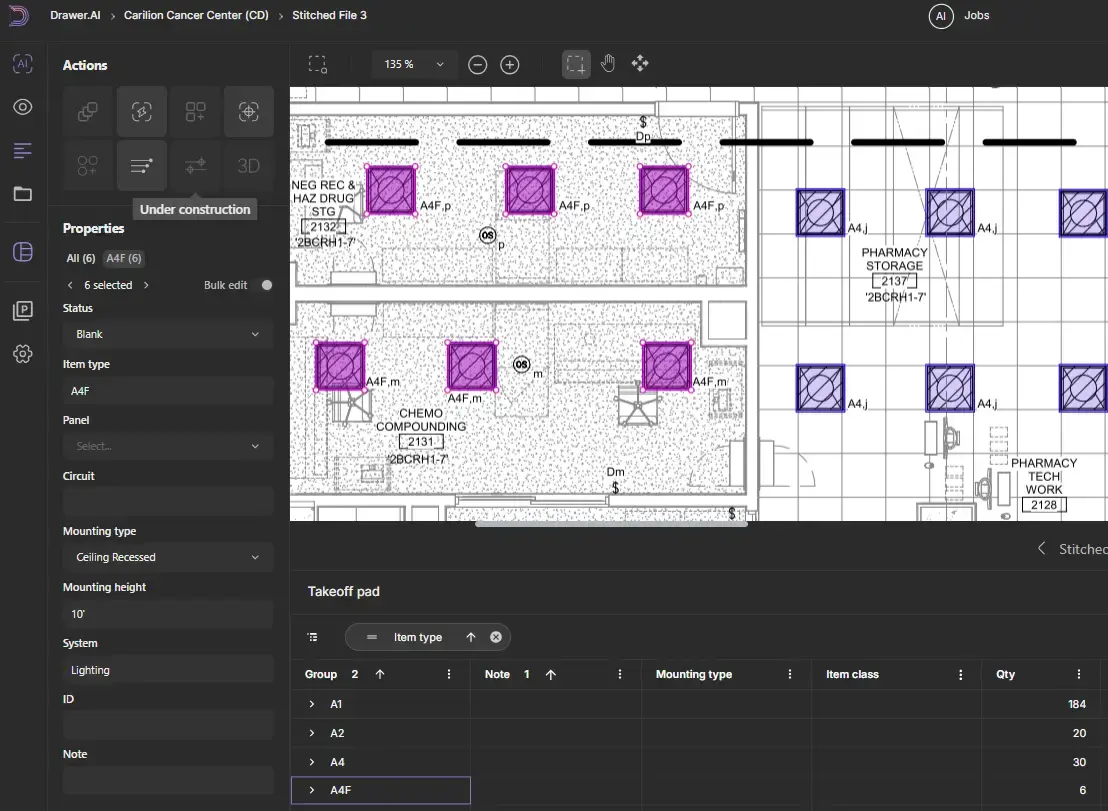Image resolution: width=1108 pixels, height=811 pixels.
Task: Open the panel schedule P icon
Action: click(23, 310)
